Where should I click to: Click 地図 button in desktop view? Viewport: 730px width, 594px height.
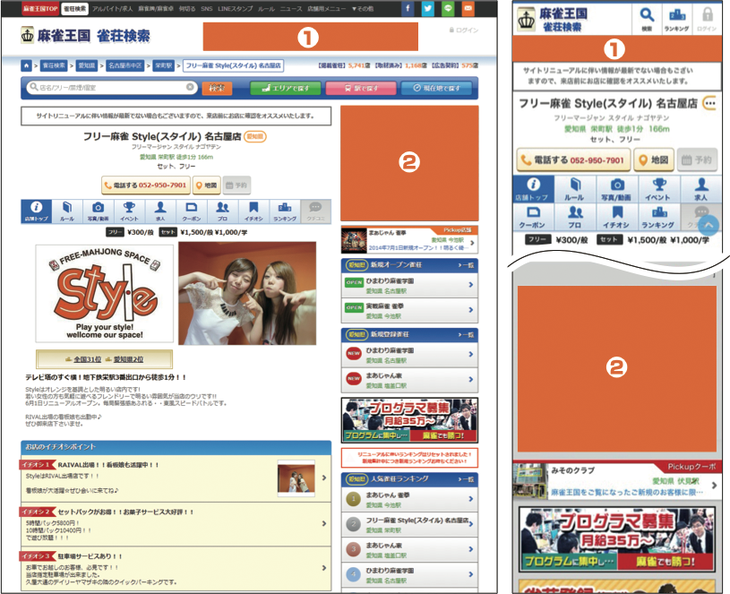206,185
